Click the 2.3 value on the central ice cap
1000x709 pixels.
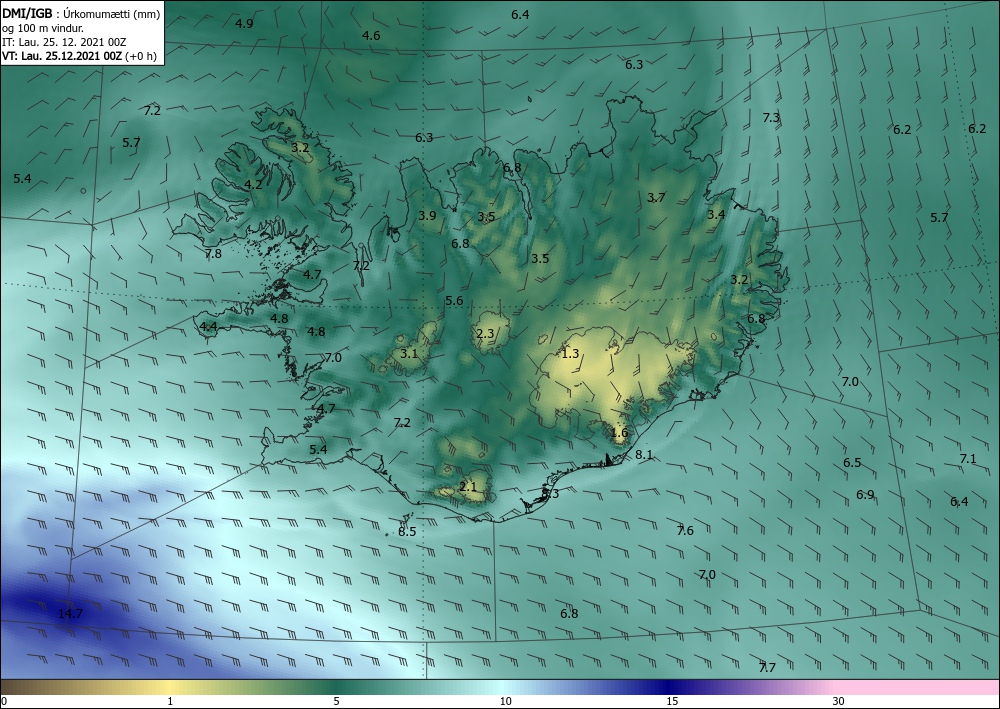(x=485, y=333)
